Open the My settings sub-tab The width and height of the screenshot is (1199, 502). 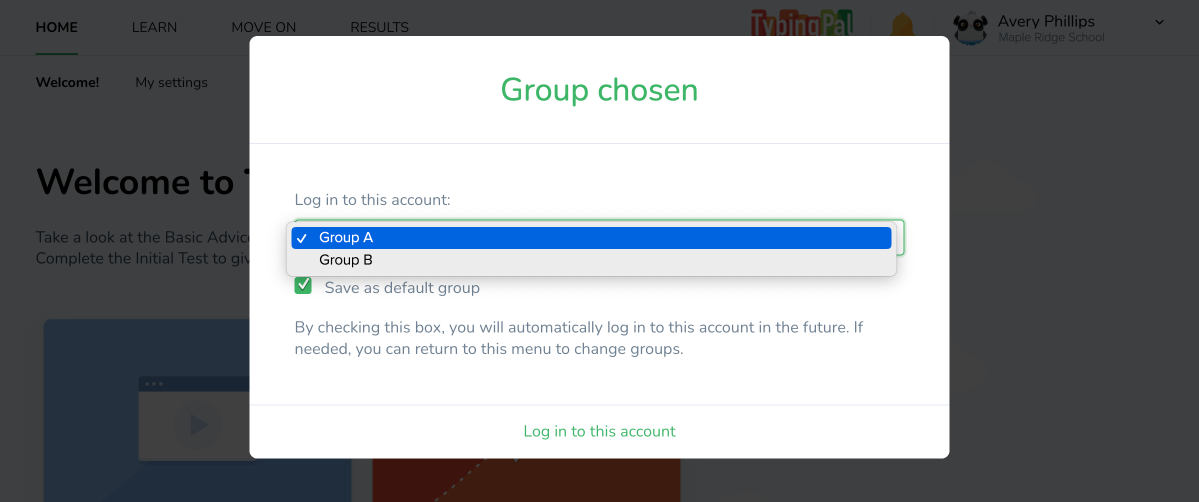point(171,82)
